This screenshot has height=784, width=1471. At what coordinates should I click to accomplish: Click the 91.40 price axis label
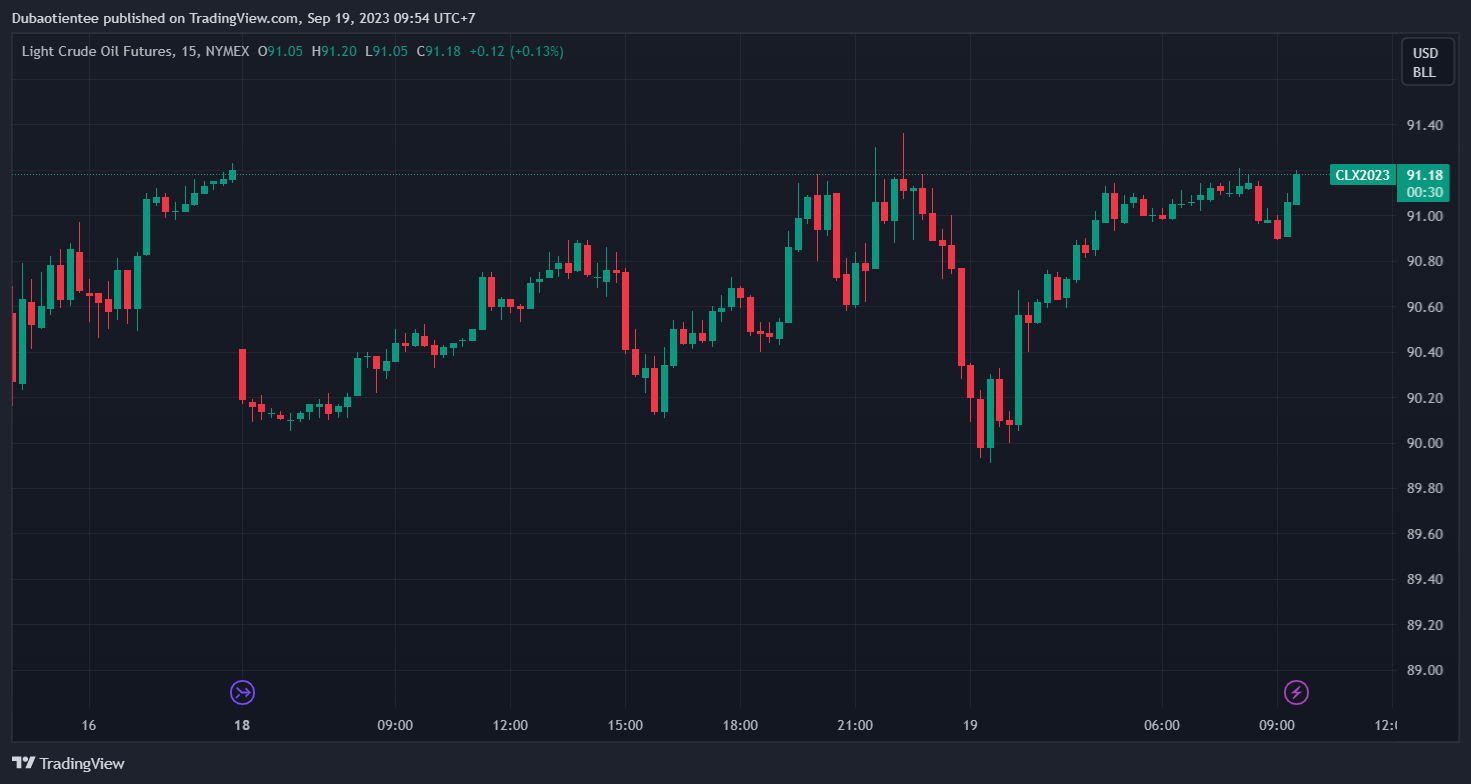(1424, 125)
